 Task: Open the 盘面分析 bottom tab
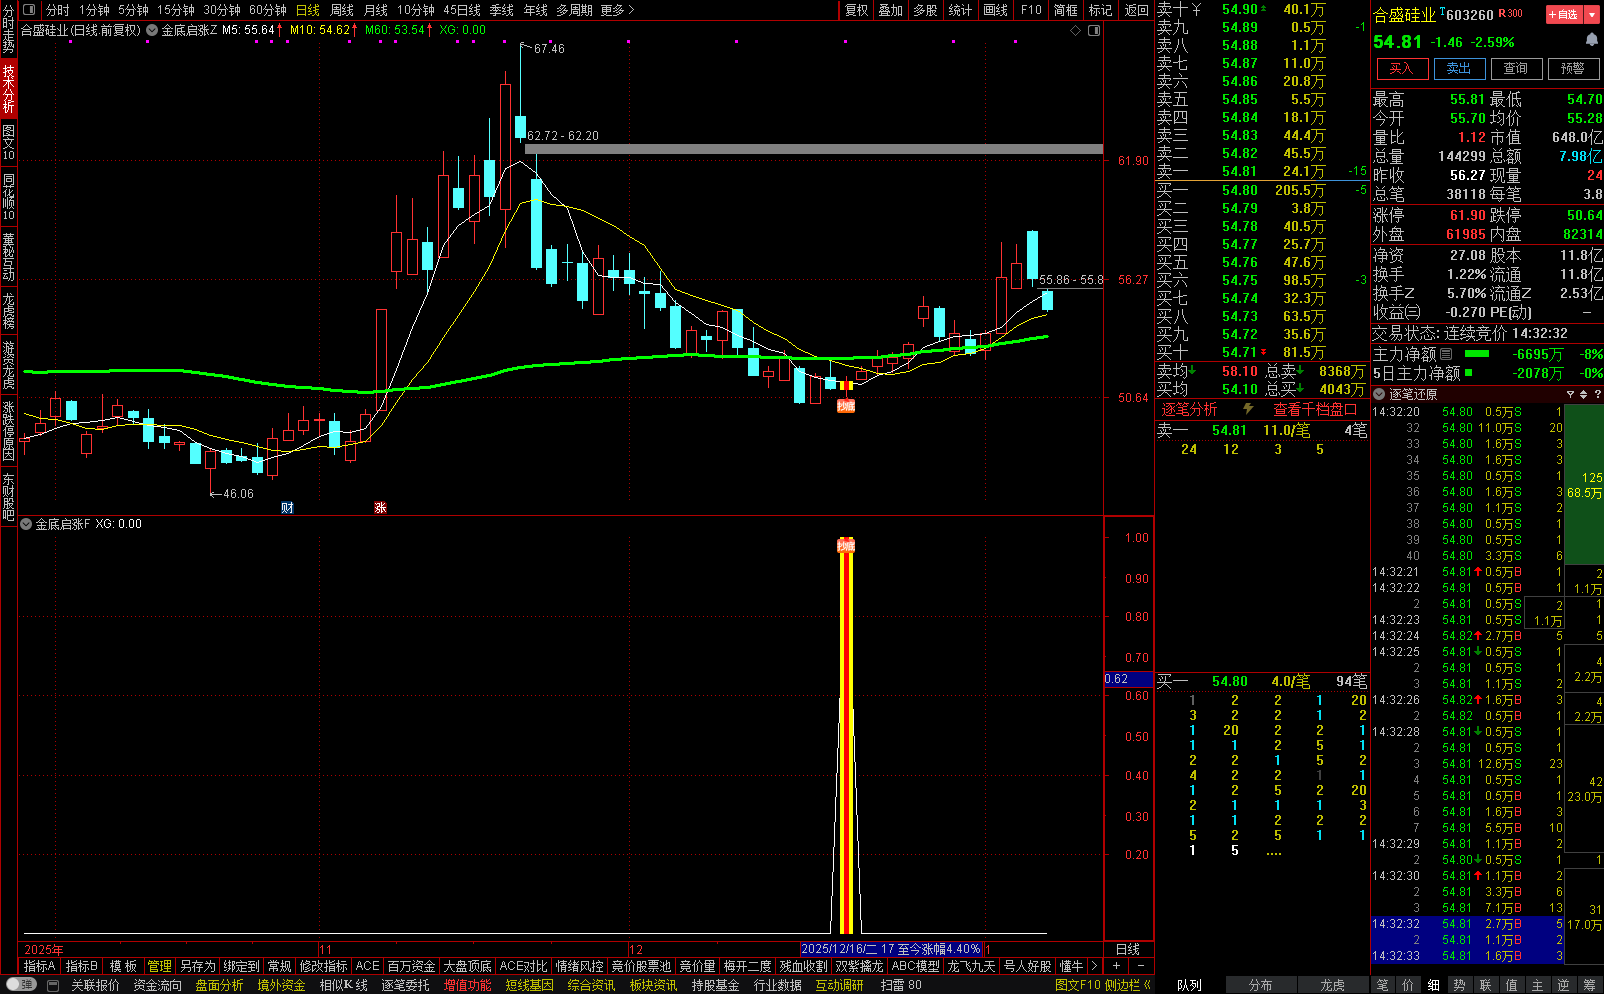tap(219, 985)
